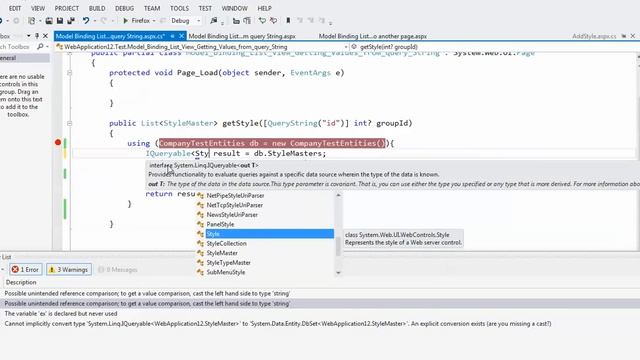The height and width of the screenshot is (360, 640).
Task: Toggle the 1 Error filter
Action: pyautogui.click(x=25, y=269)
